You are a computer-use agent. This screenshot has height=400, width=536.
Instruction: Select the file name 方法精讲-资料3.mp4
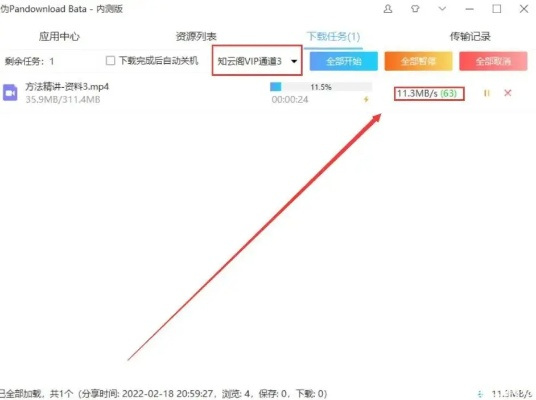point(67,87)
